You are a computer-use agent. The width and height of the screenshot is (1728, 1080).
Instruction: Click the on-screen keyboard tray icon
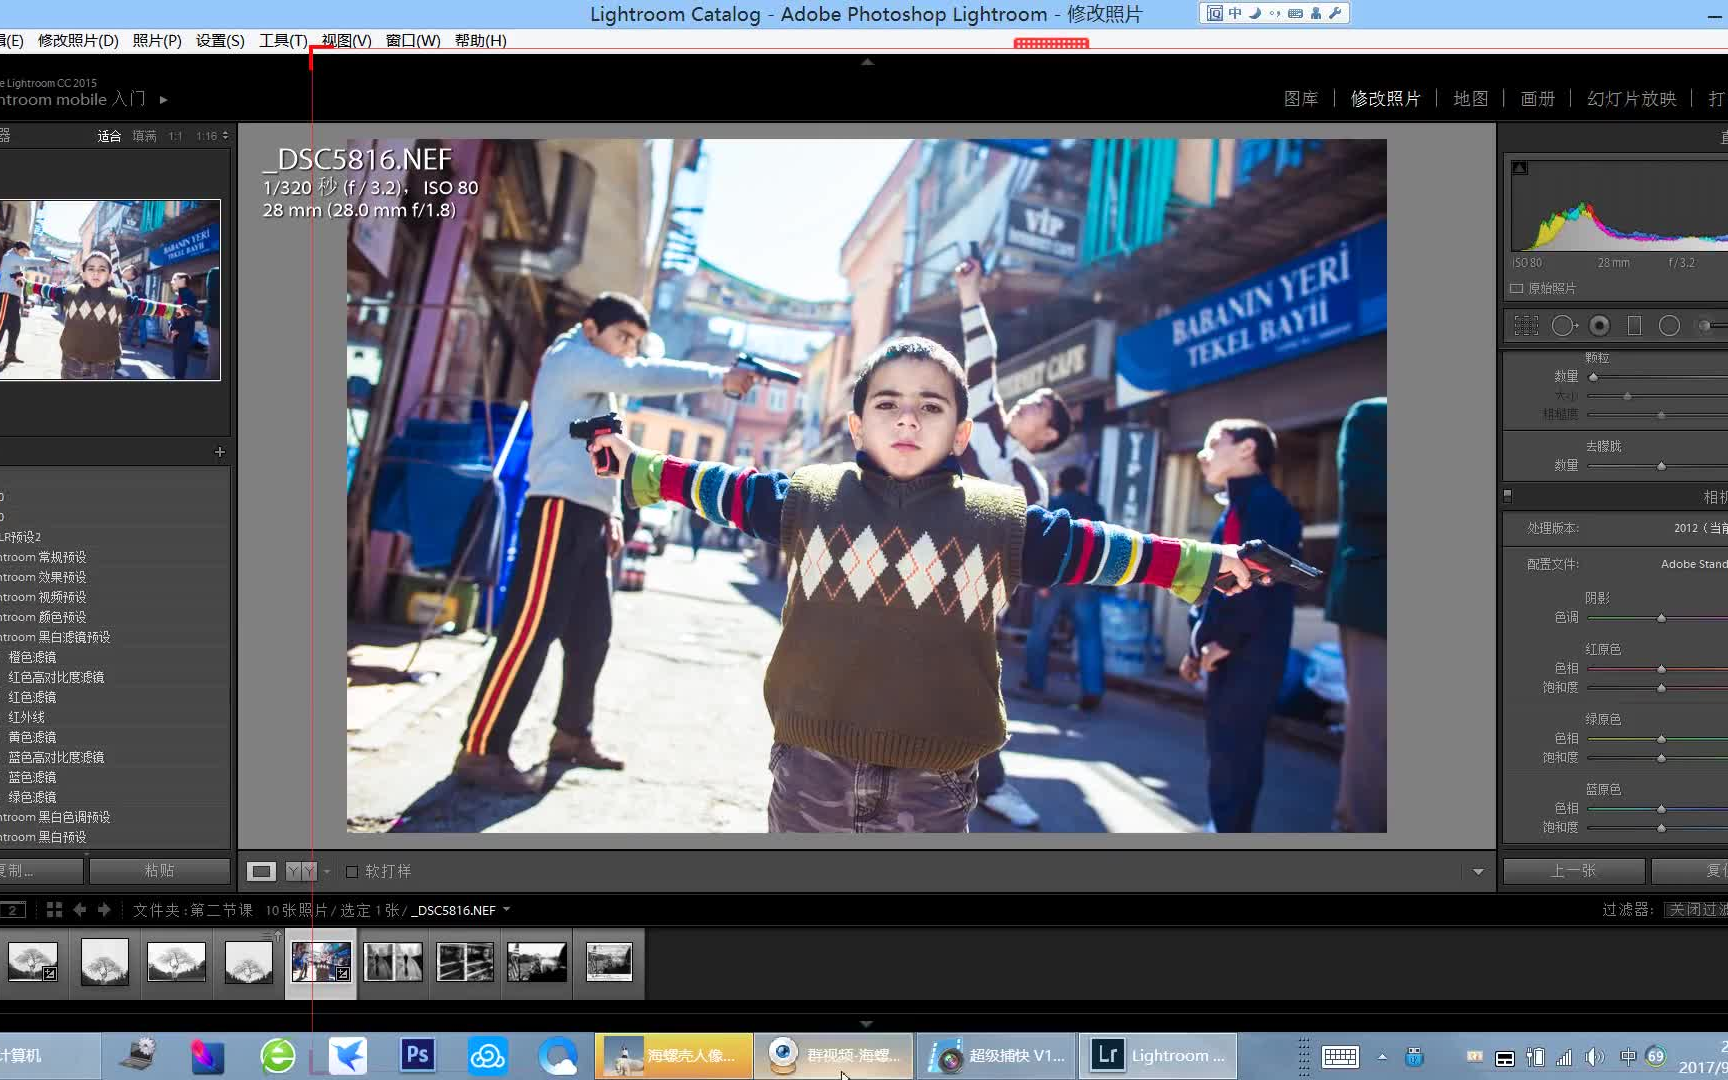coord(1340,1057)
